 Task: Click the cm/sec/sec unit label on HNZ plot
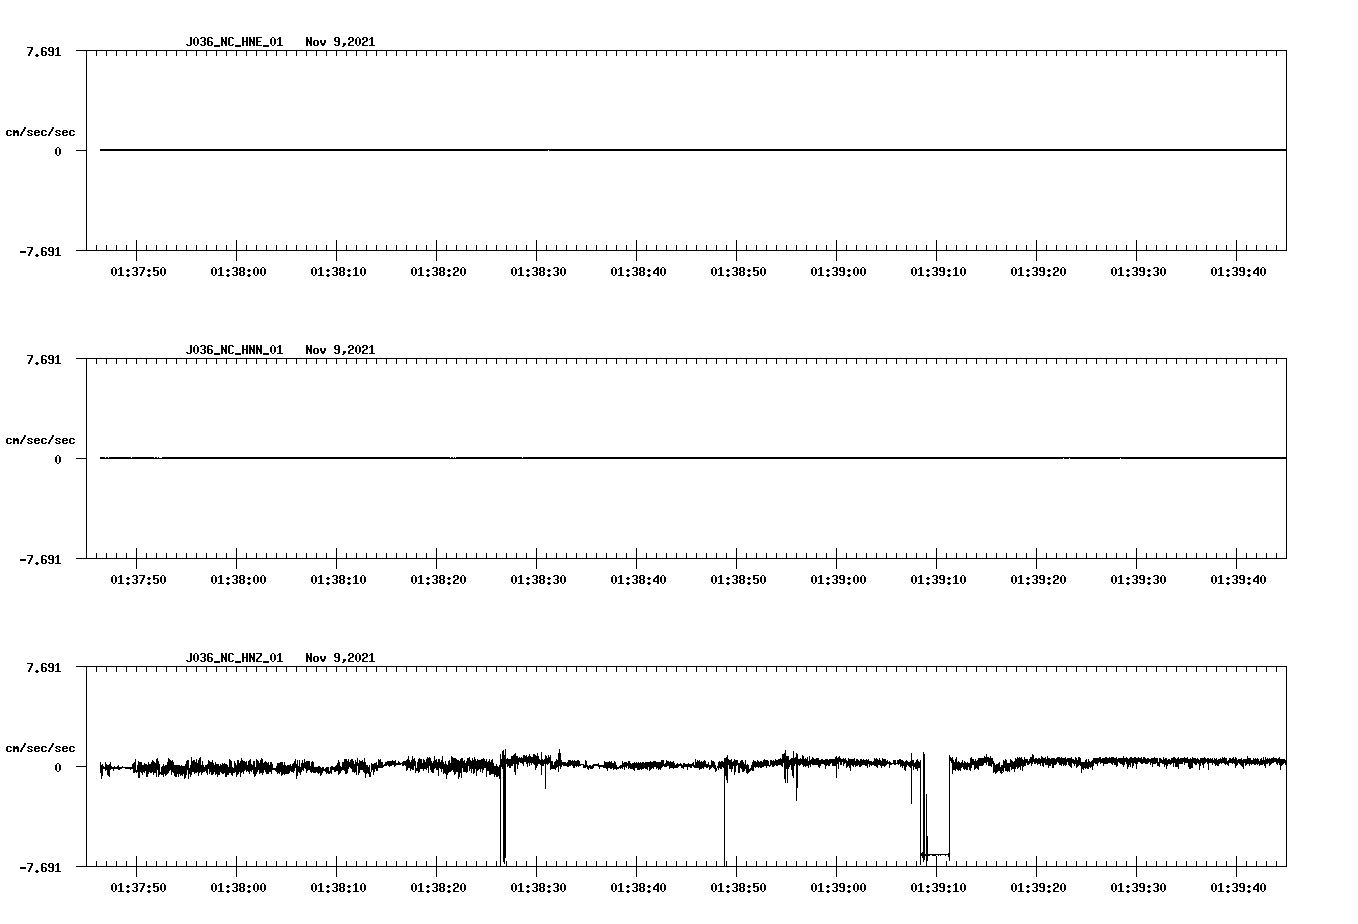pyautogui.click(x=40, y=748)
